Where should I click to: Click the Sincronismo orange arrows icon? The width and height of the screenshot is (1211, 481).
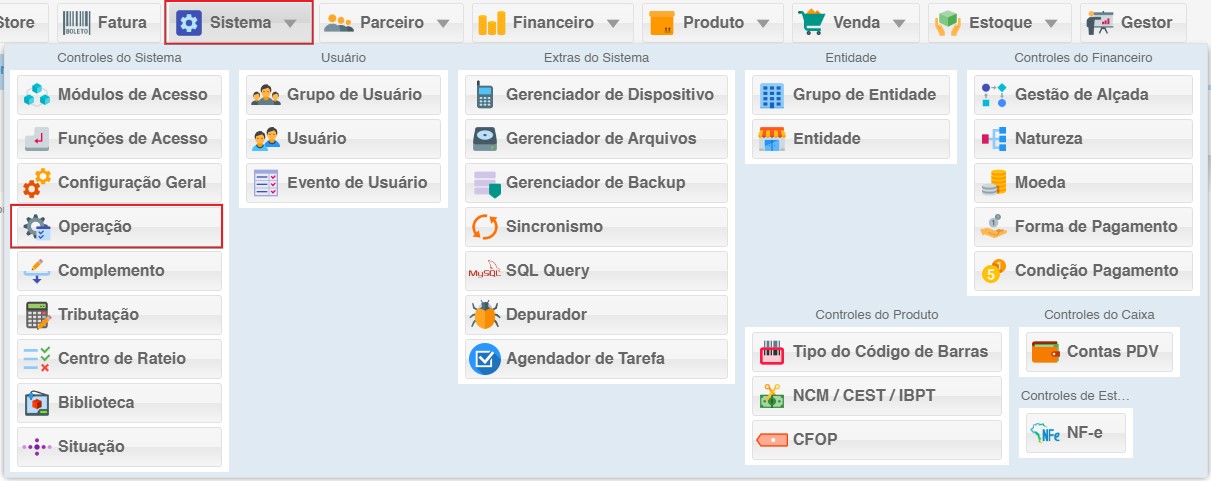485,227
